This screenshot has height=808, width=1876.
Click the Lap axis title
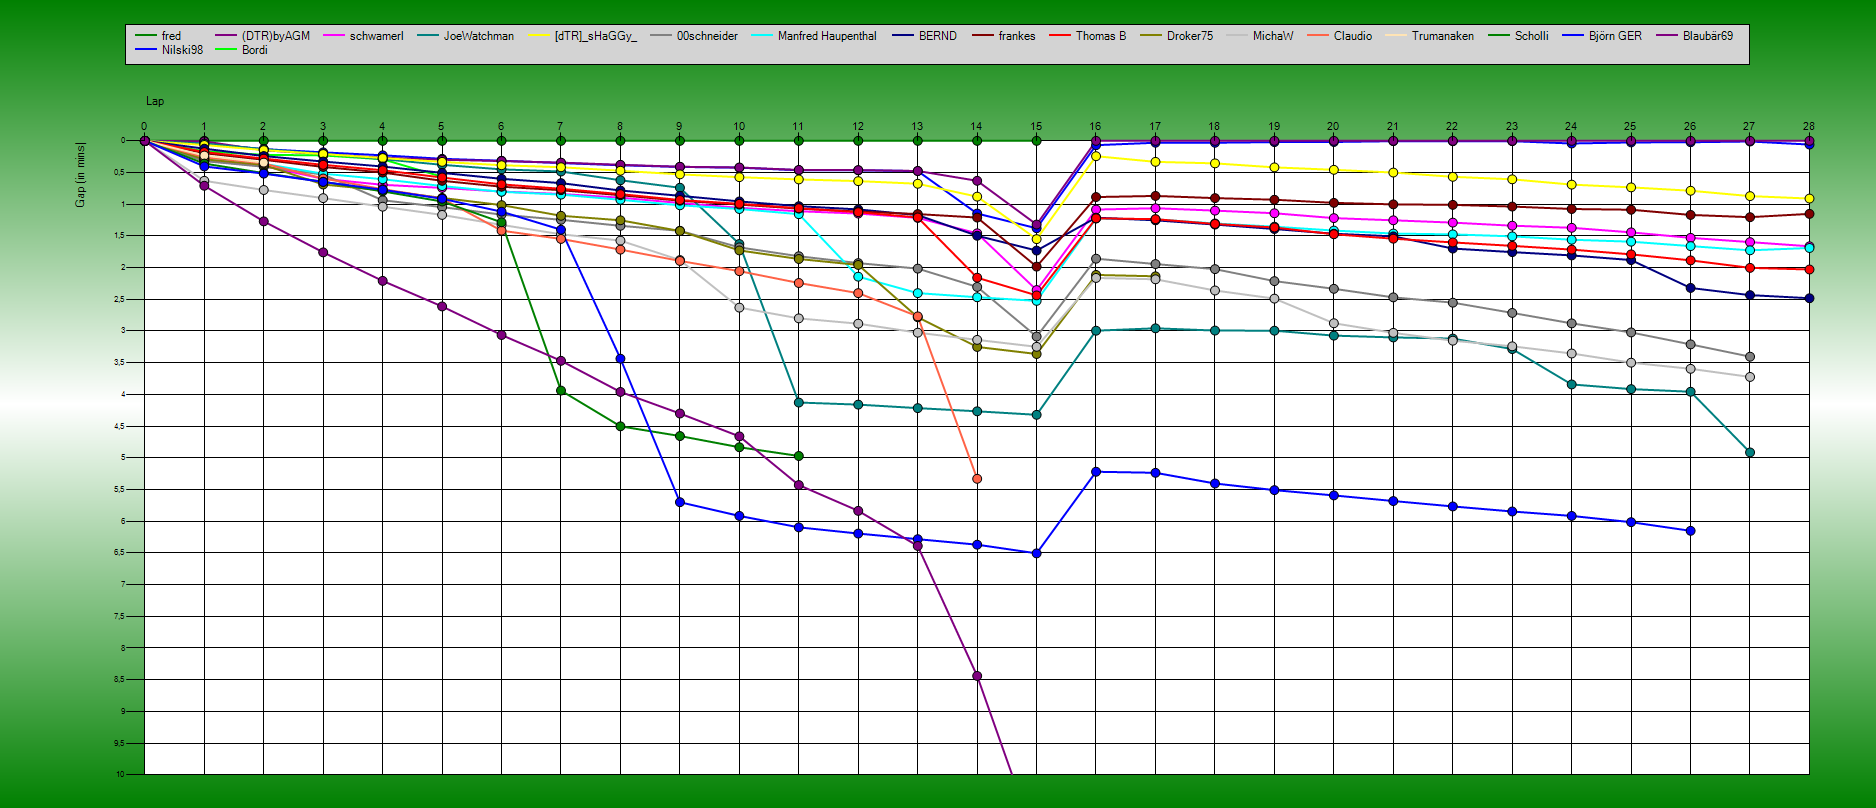[x=155, y=101]
